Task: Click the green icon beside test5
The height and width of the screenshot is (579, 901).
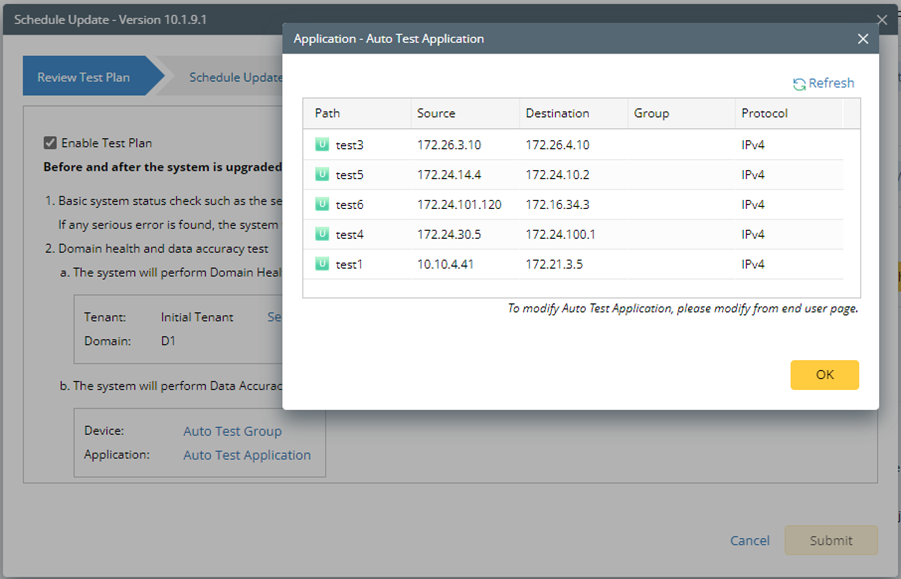Action: tap(322, 175)
